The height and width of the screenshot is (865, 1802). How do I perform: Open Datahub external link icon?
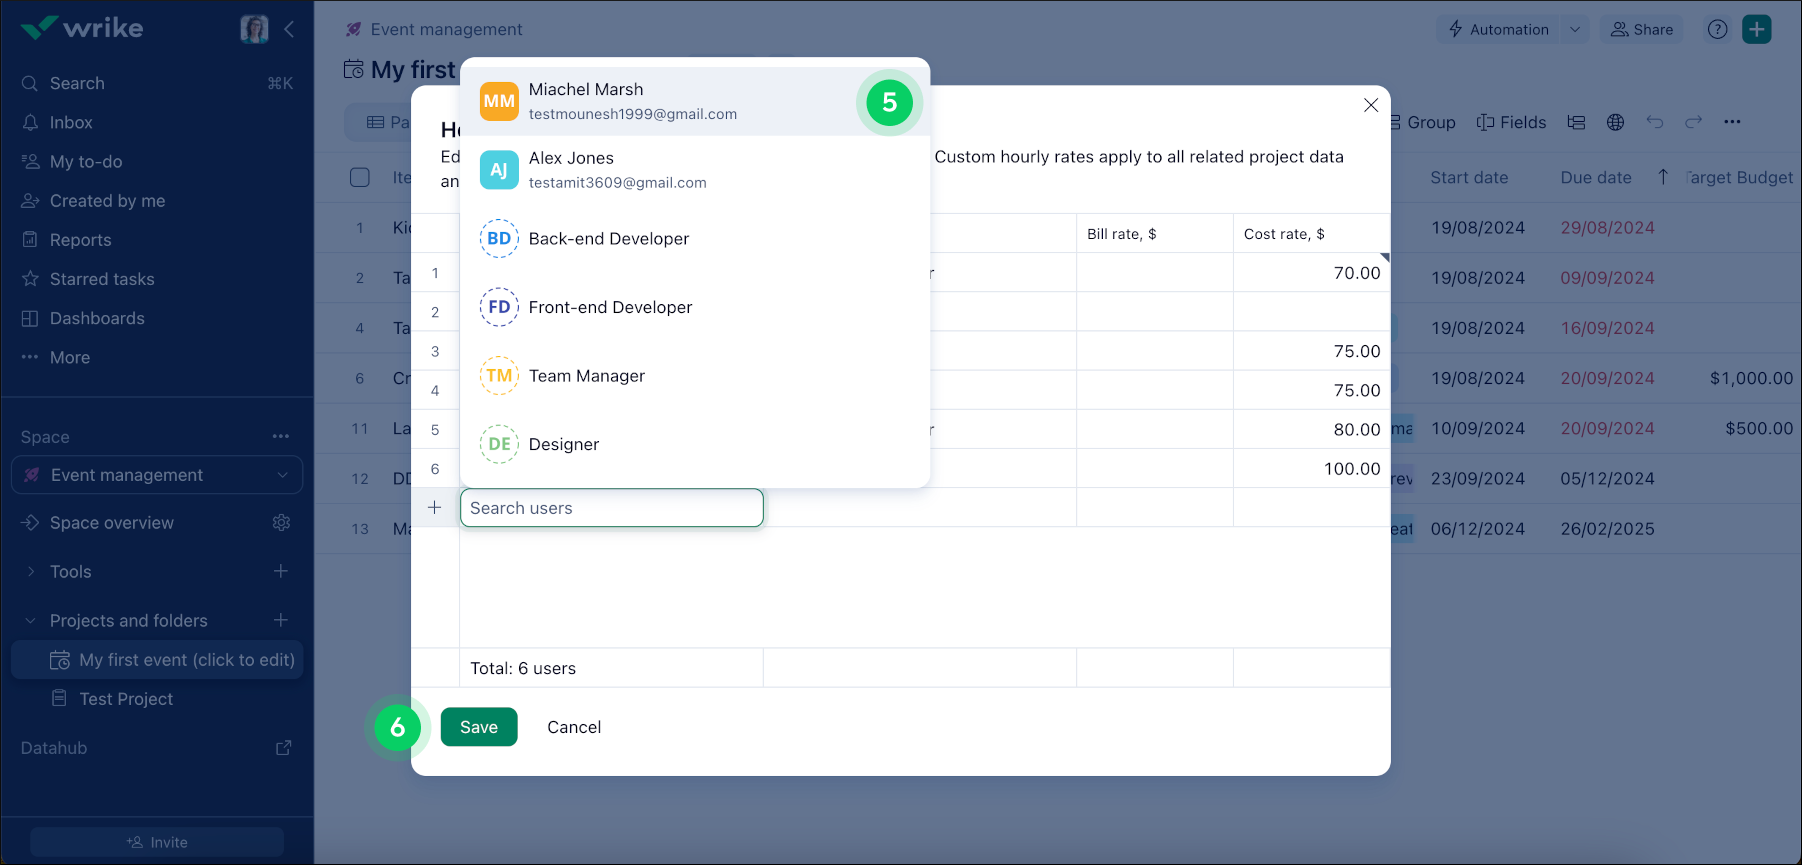click(284, 748)
